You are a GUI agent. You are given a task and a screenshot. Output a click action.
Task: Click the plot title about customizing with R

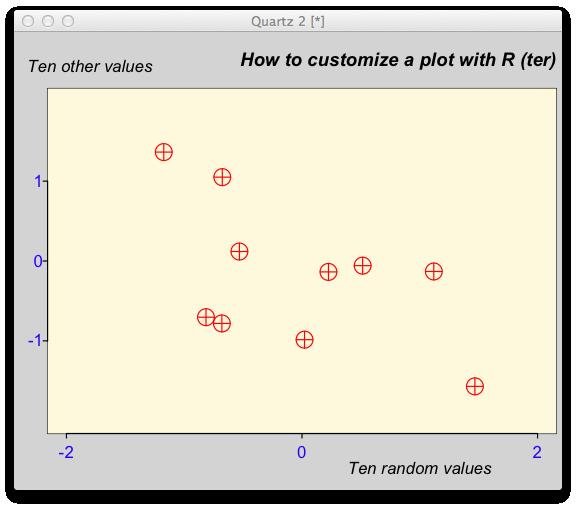click(x=398, y=60)
